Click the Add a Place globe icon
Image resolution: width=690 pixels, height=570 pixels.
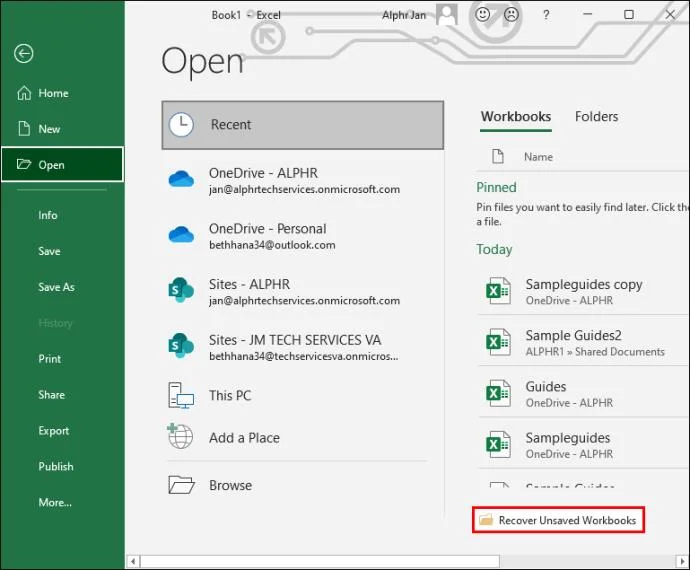coord(180,436)
